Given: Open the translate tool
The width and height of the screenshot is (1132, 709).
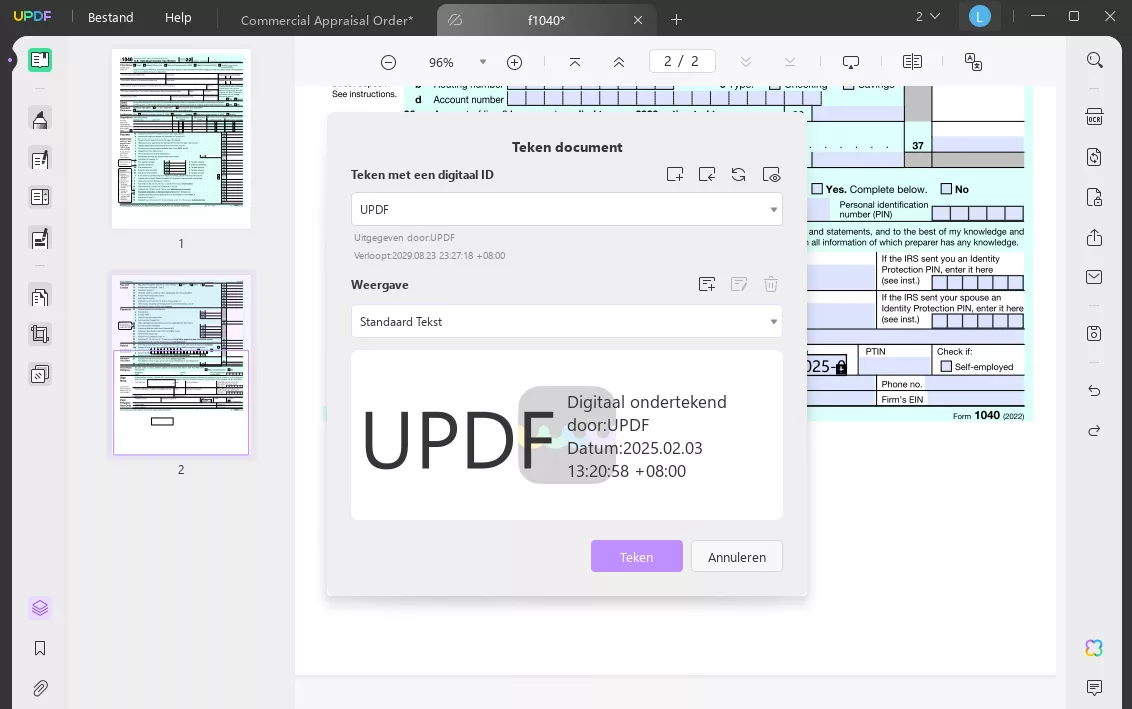Looking at the screenshot, I should coord(973,62).
